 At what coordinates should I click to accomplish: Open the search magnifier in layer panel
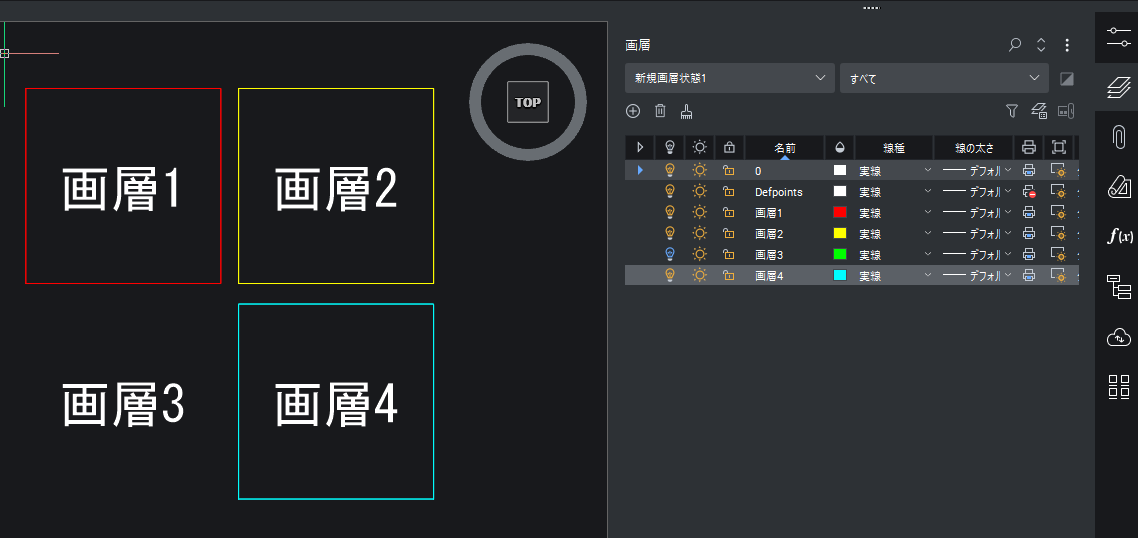pos(1015,45)
